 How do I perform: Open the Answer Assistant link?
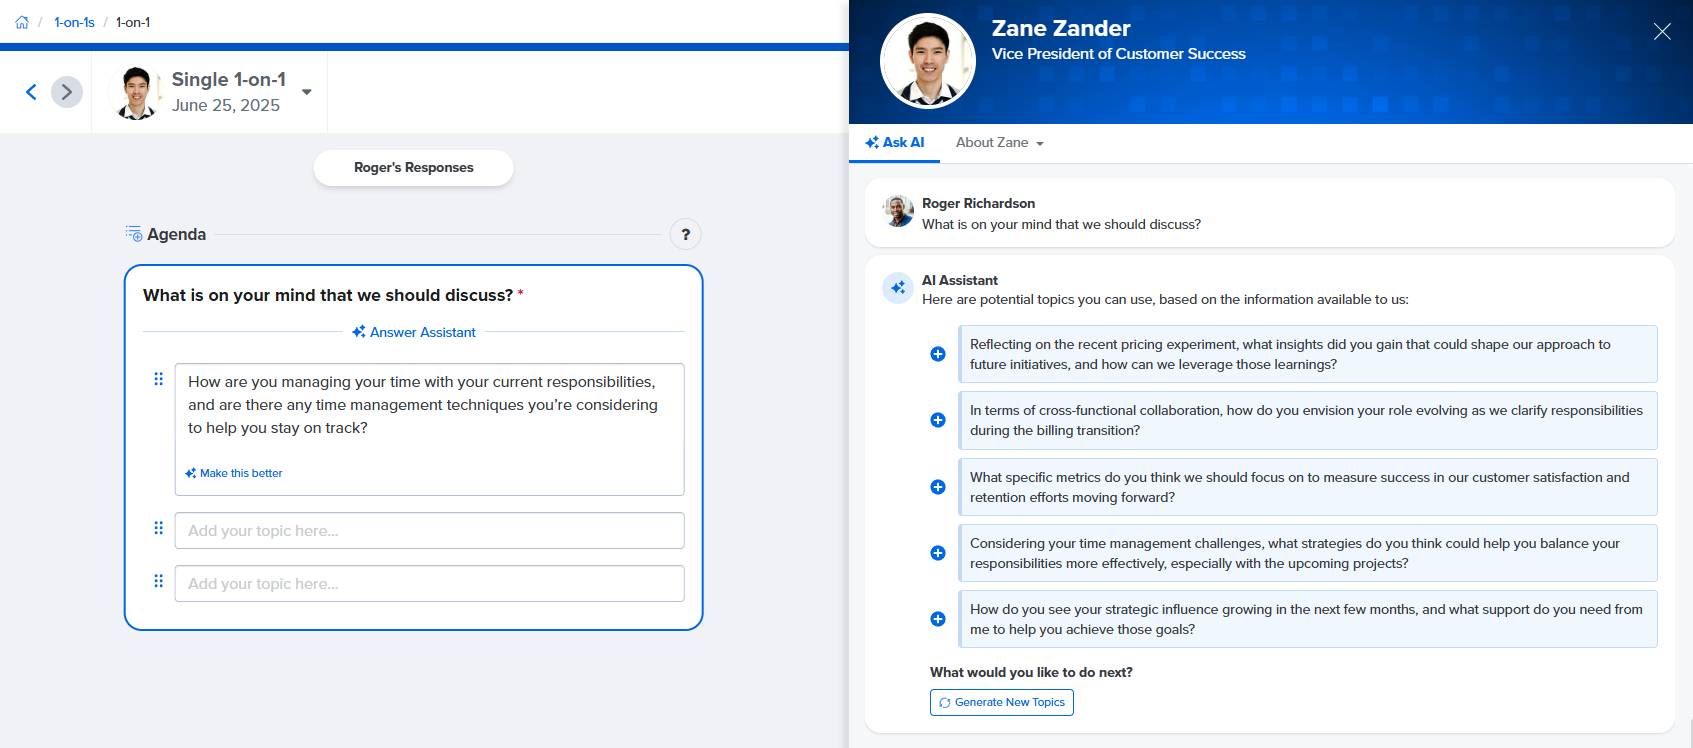click(x=414, y=332)
